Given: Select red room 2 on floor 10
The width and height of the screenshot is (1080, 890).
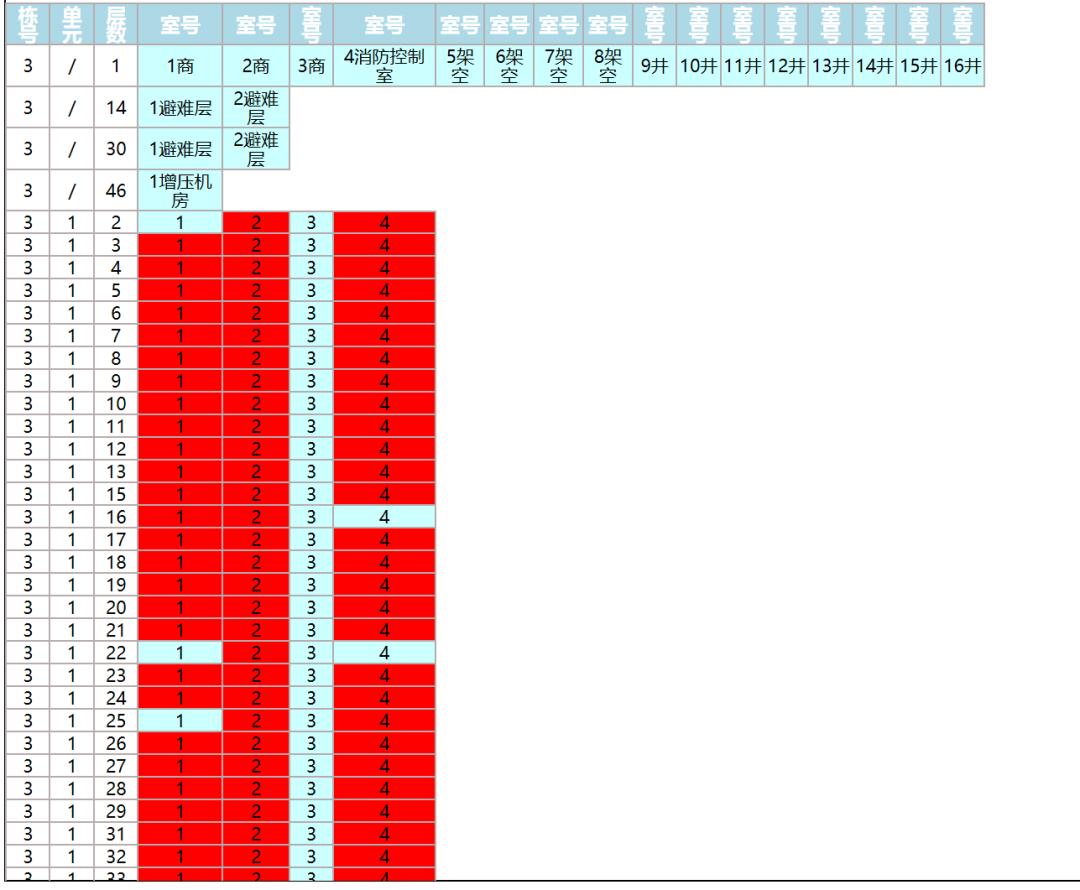Looking at the screenshot, I should 256,404.
